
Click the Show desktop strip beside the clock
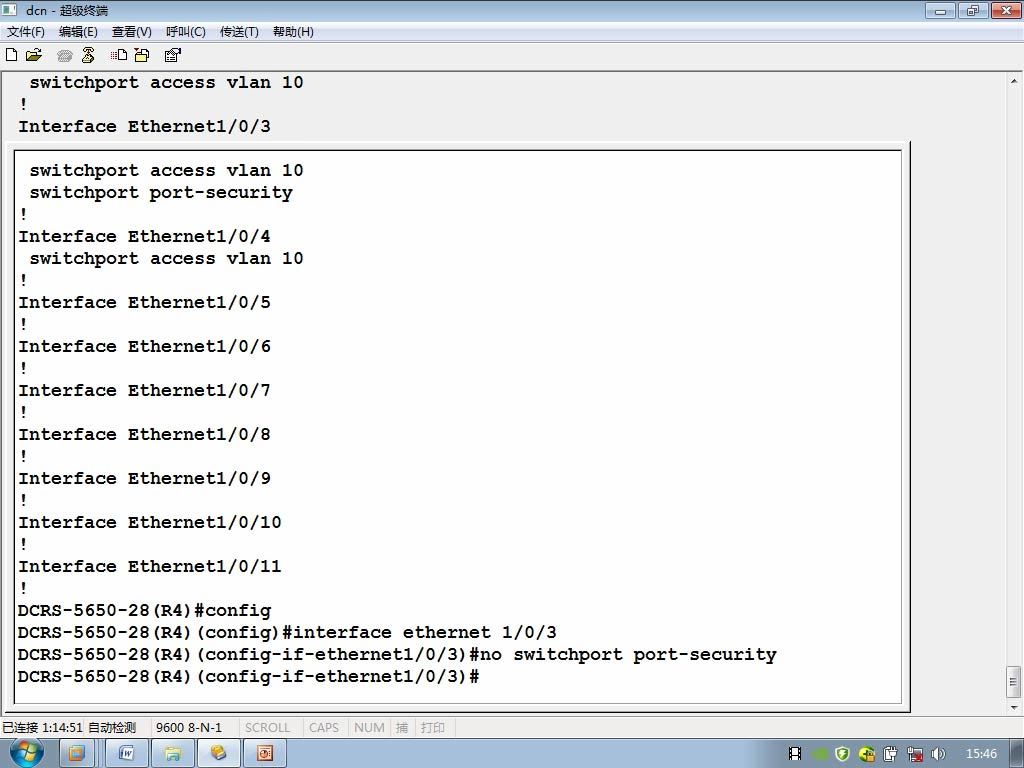1016,754
